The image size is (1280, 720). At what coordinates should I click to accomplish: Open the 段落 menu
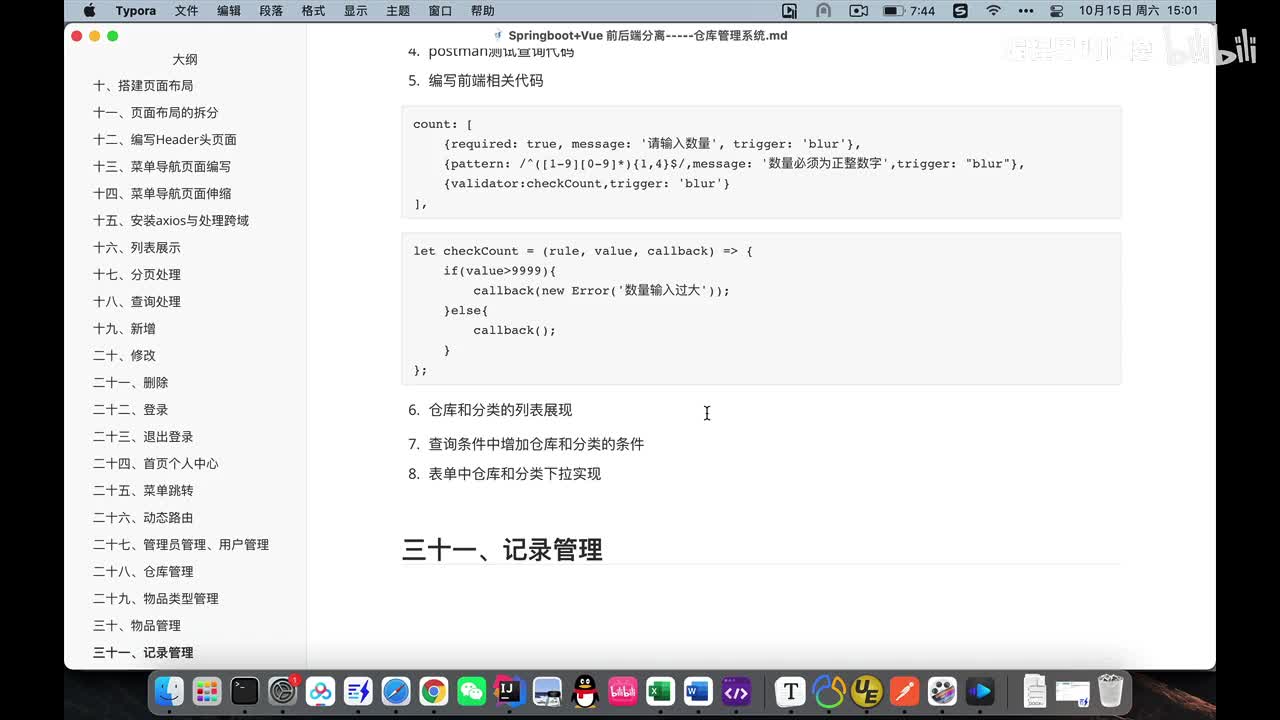[x=271, y=11]
